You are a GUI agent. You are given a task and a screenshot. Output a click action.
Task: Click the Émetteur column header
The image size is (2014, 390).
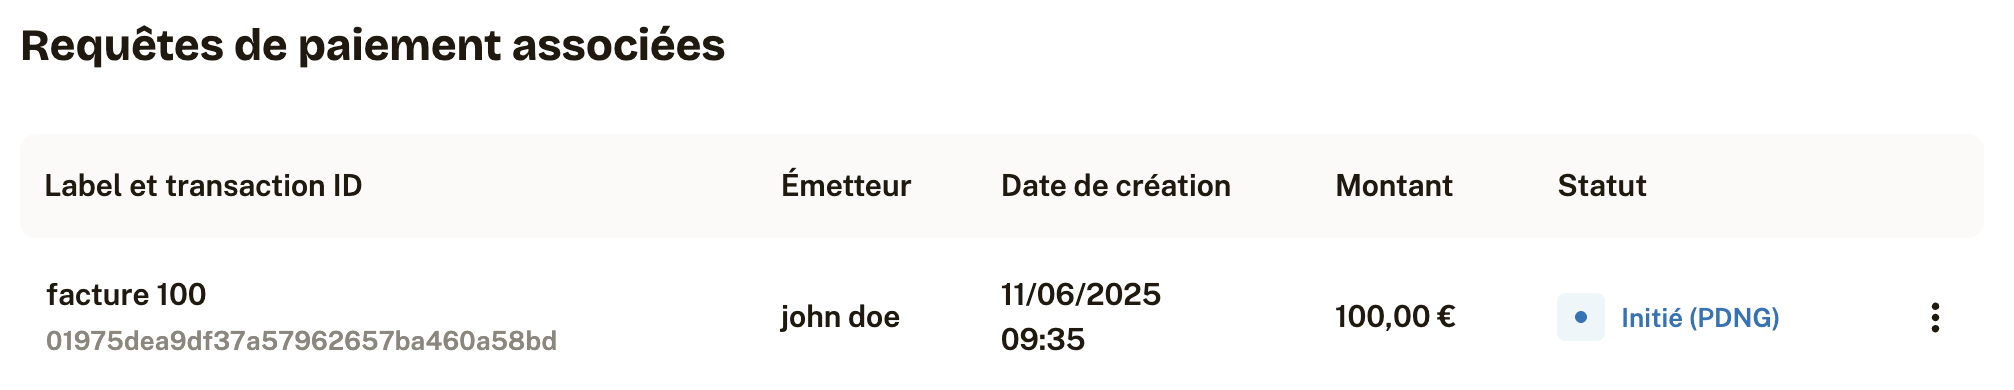[846, 185]
